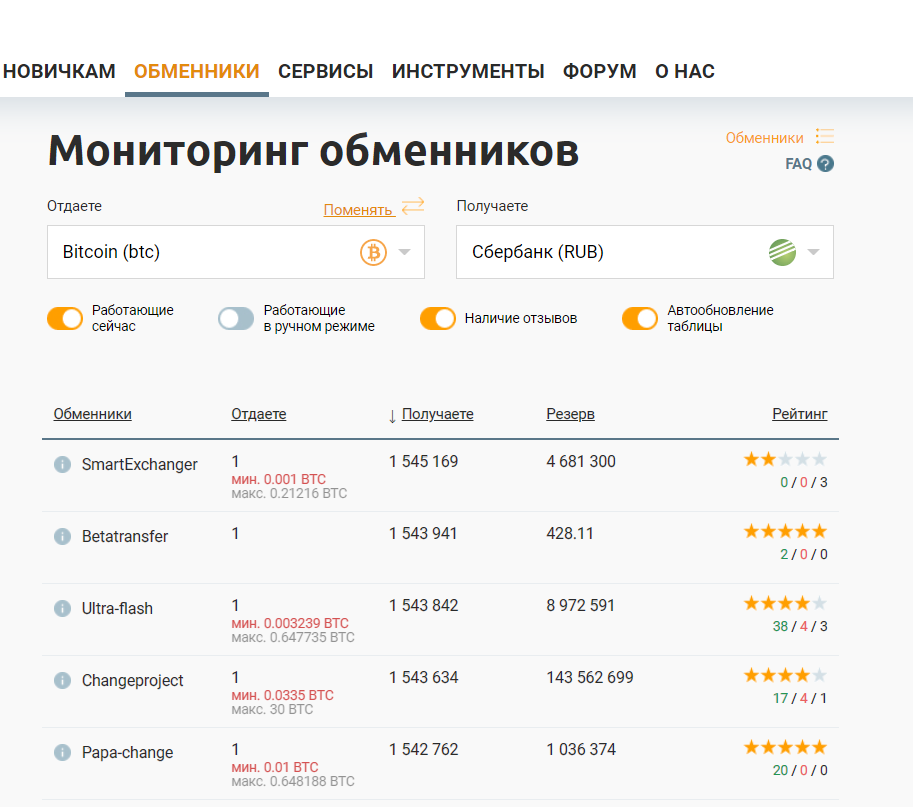Click the rate value 1 545 169
The width and height of the screenshot is (913, 807).
click(x=423, y=462)
